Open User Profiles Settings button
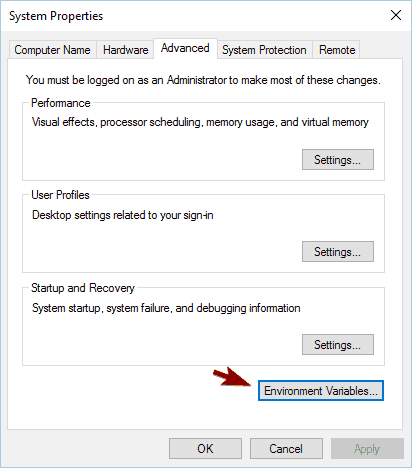The image size is (412, 468). [338, 252]
